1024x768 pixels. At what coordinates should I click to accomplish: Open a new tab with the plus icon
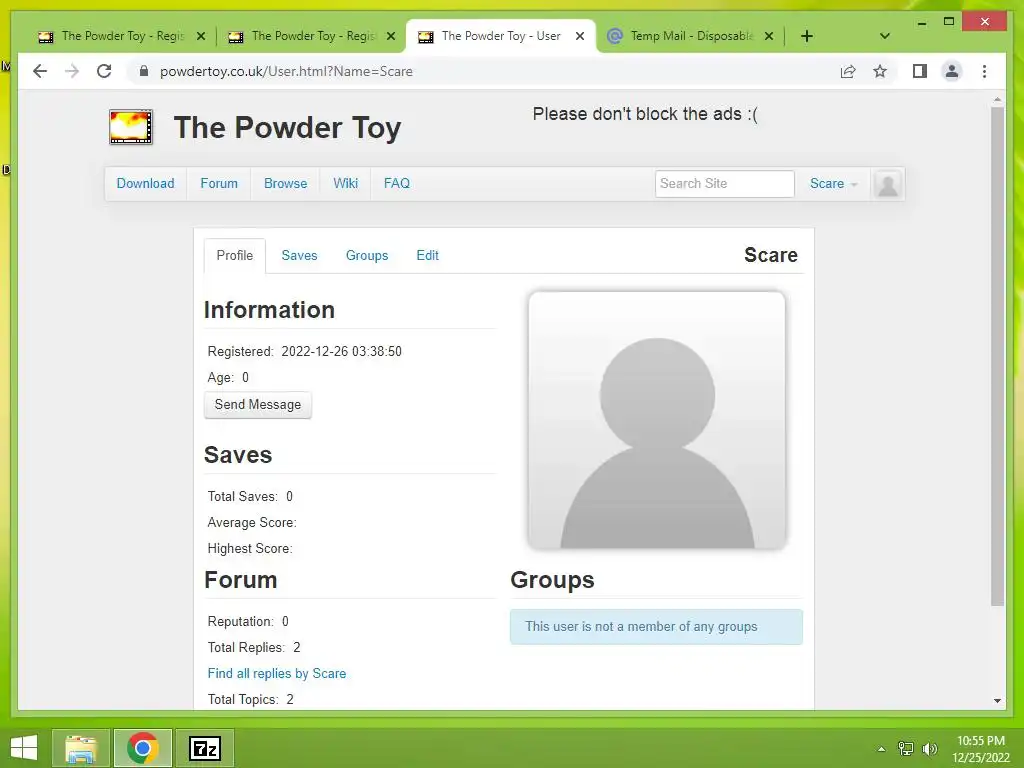pos(807,36)
